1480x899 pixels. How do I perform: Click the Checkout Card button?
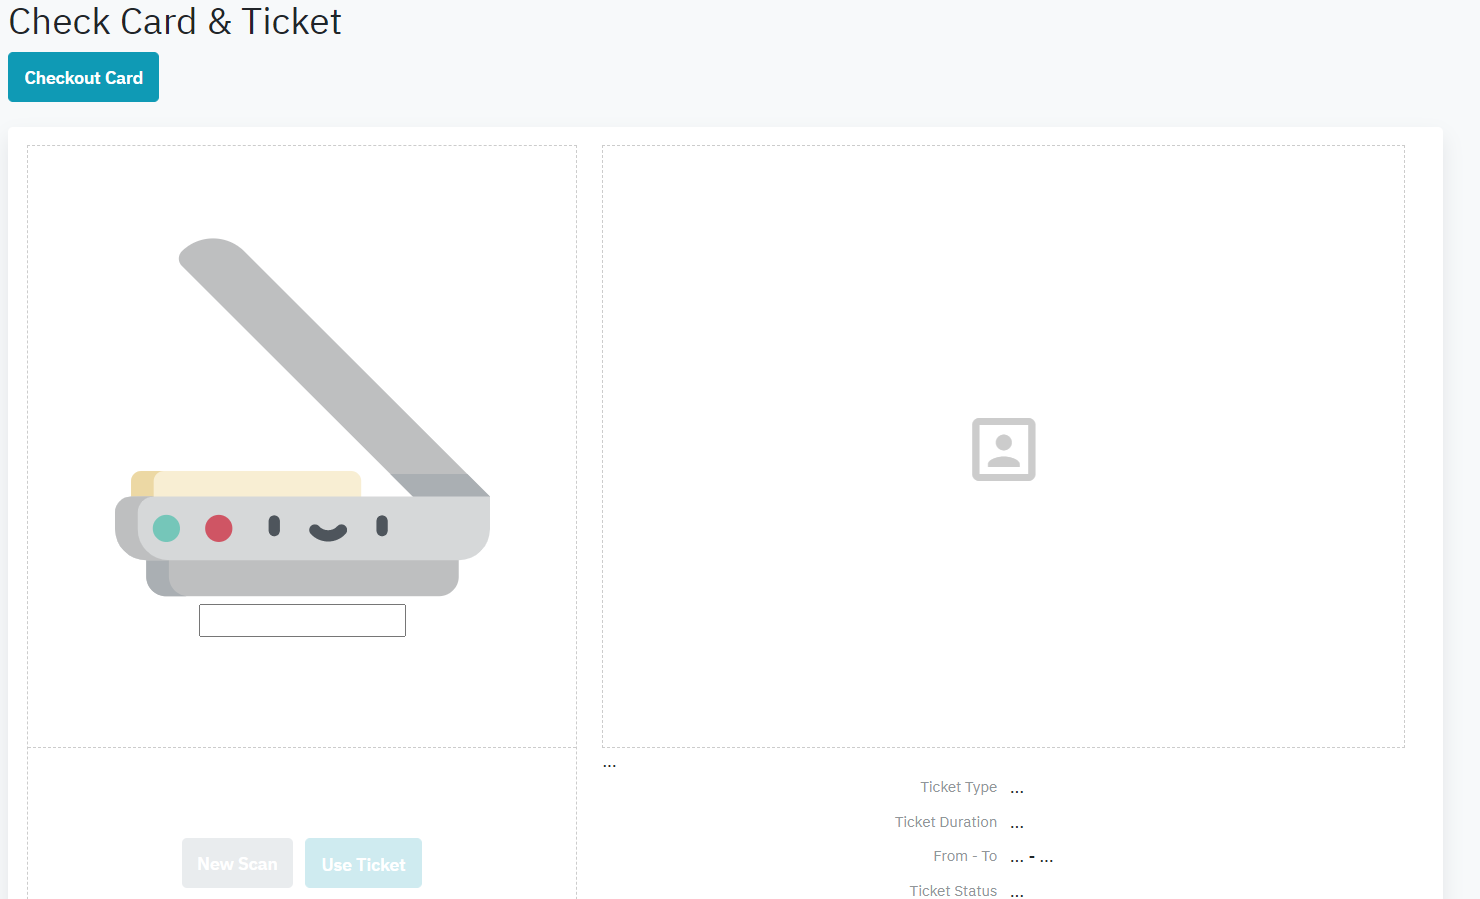[83, 77]
